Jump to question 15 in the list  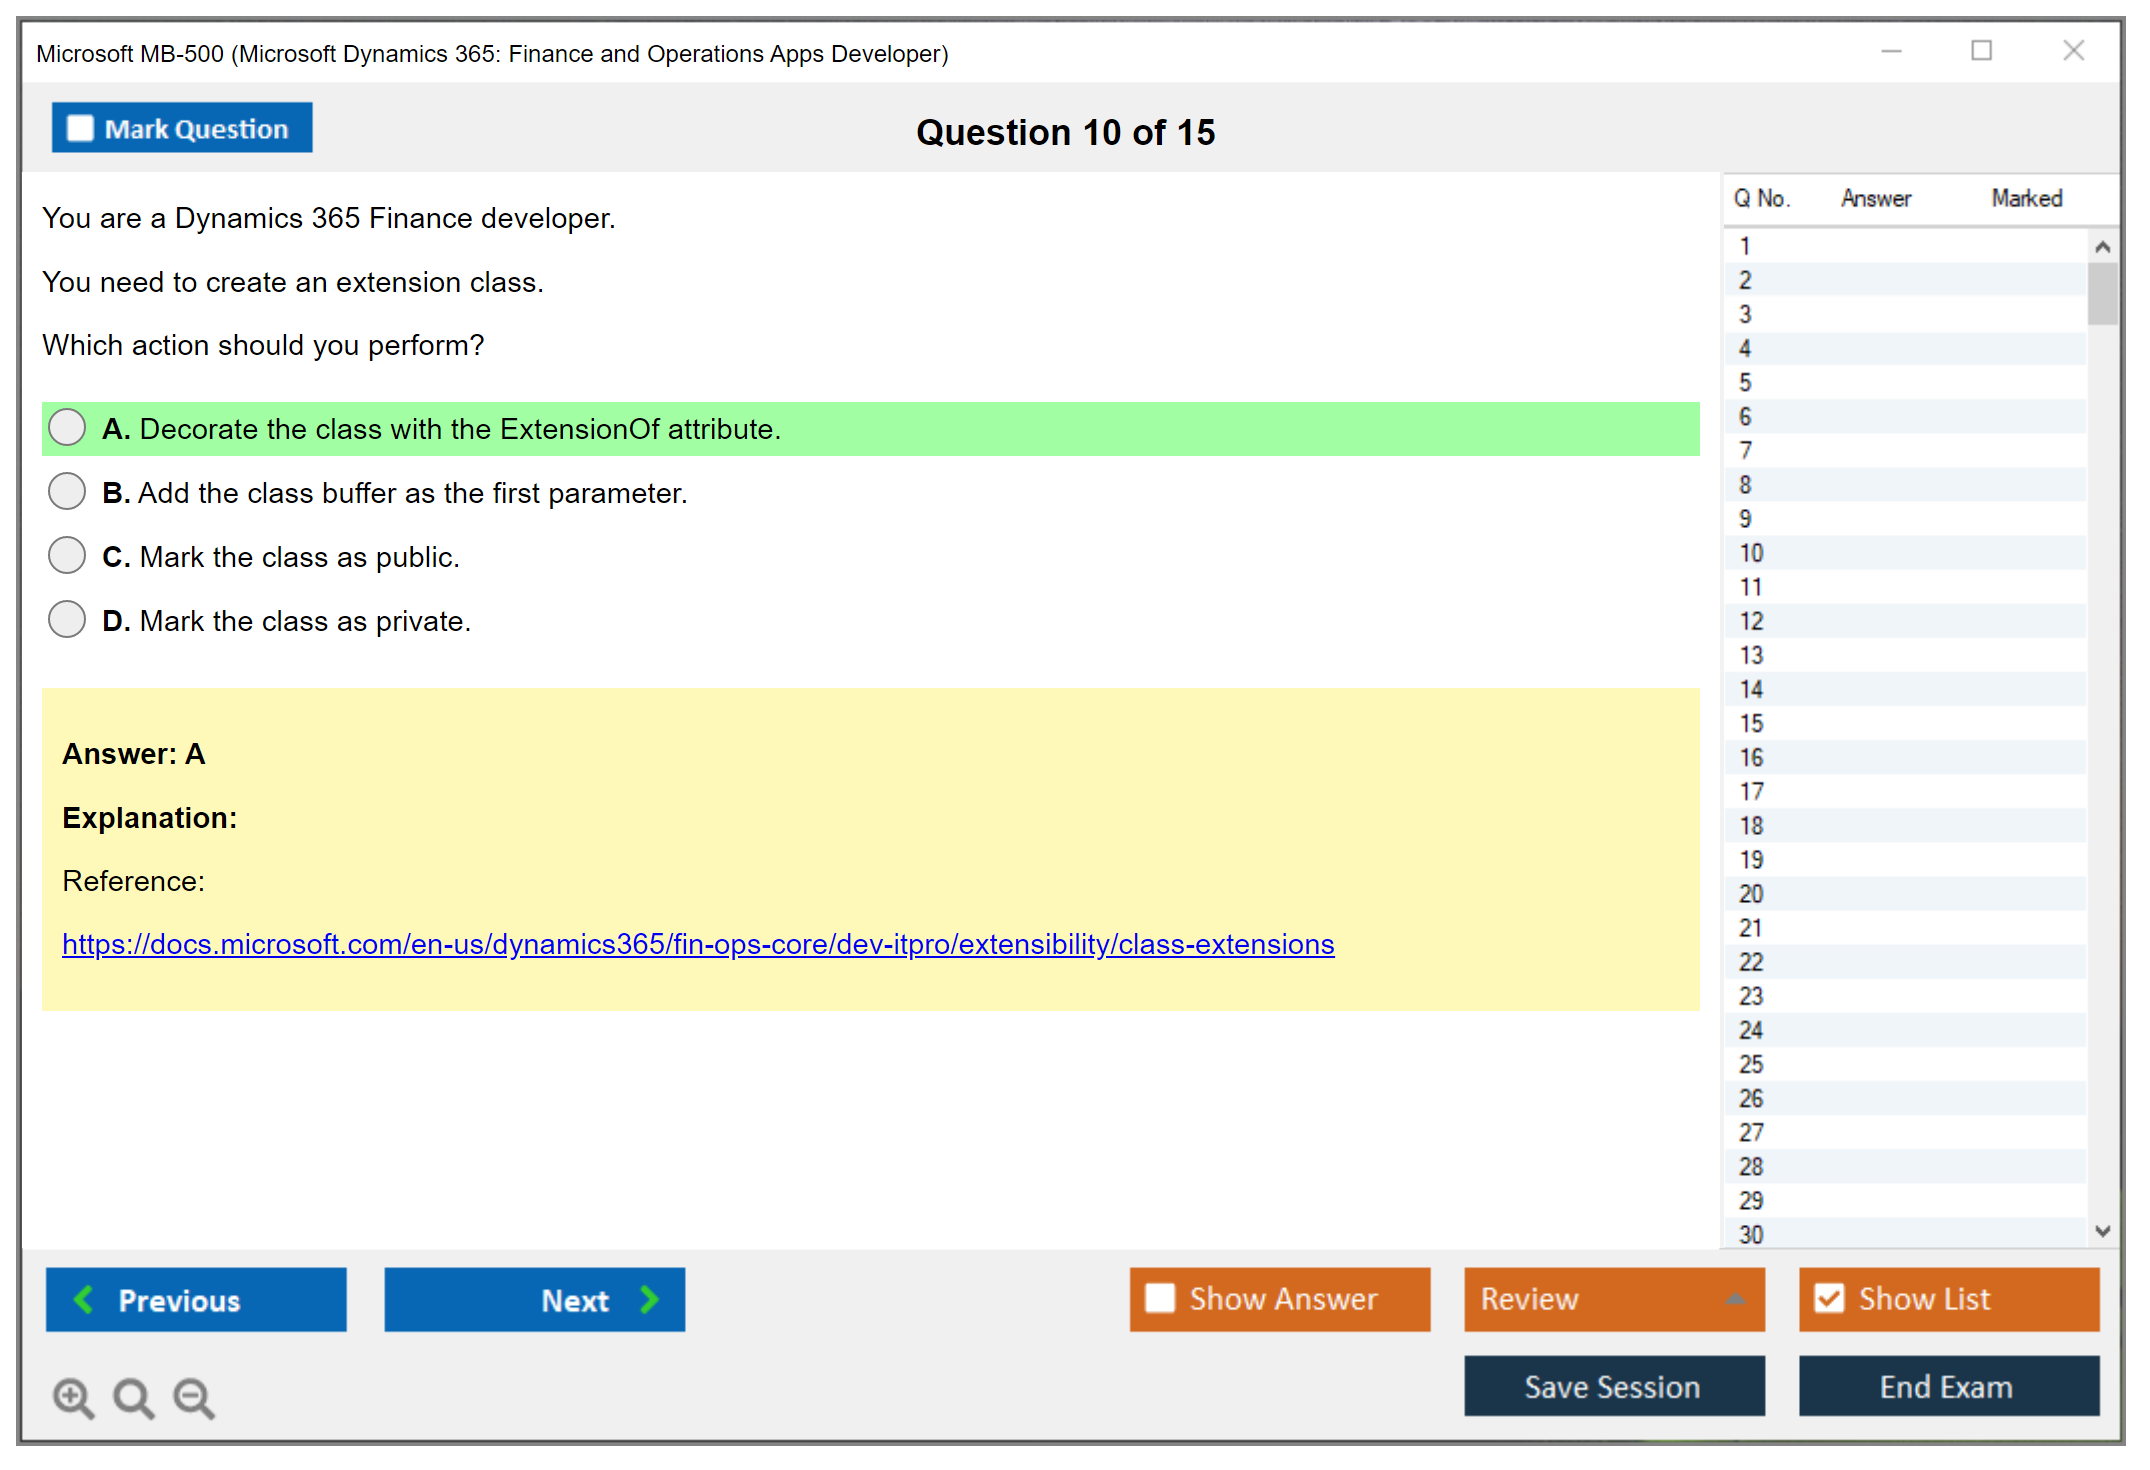coord(1751,723)
